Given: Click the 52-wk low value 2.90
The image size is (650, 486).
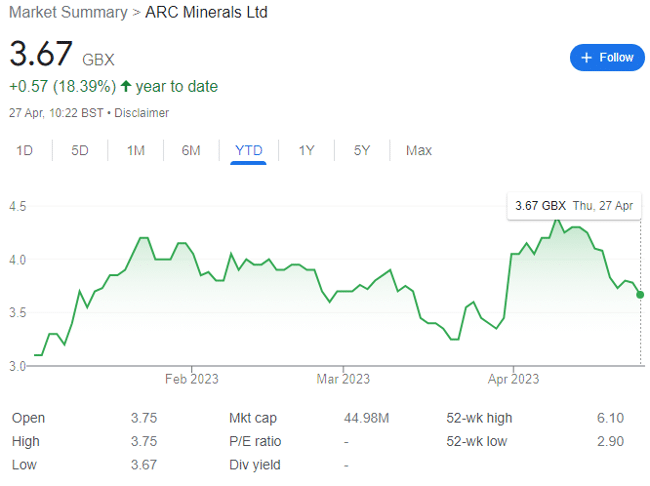Looking at the screenshot, I should tap(610, 441).
